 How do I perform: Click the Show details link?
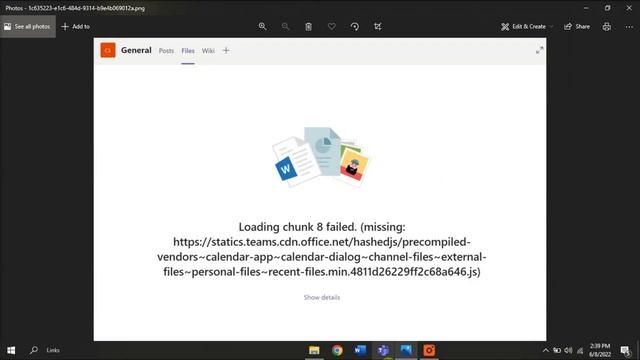(322, 297)
